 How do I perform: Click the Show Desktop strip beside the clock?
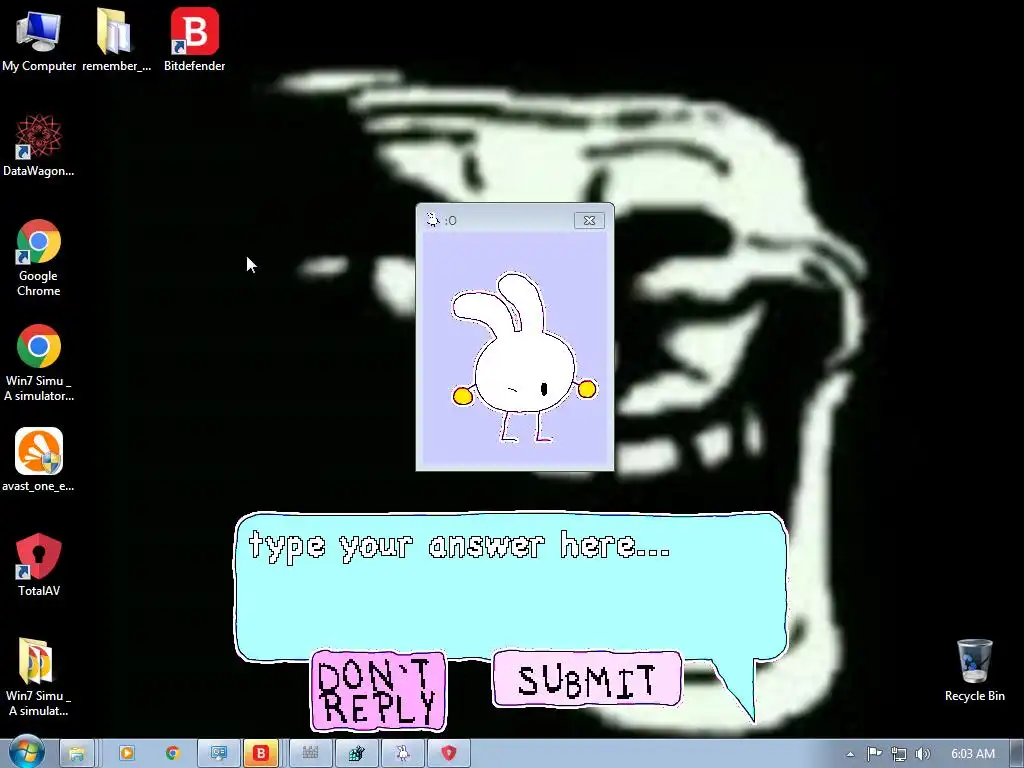[1017, 754]
